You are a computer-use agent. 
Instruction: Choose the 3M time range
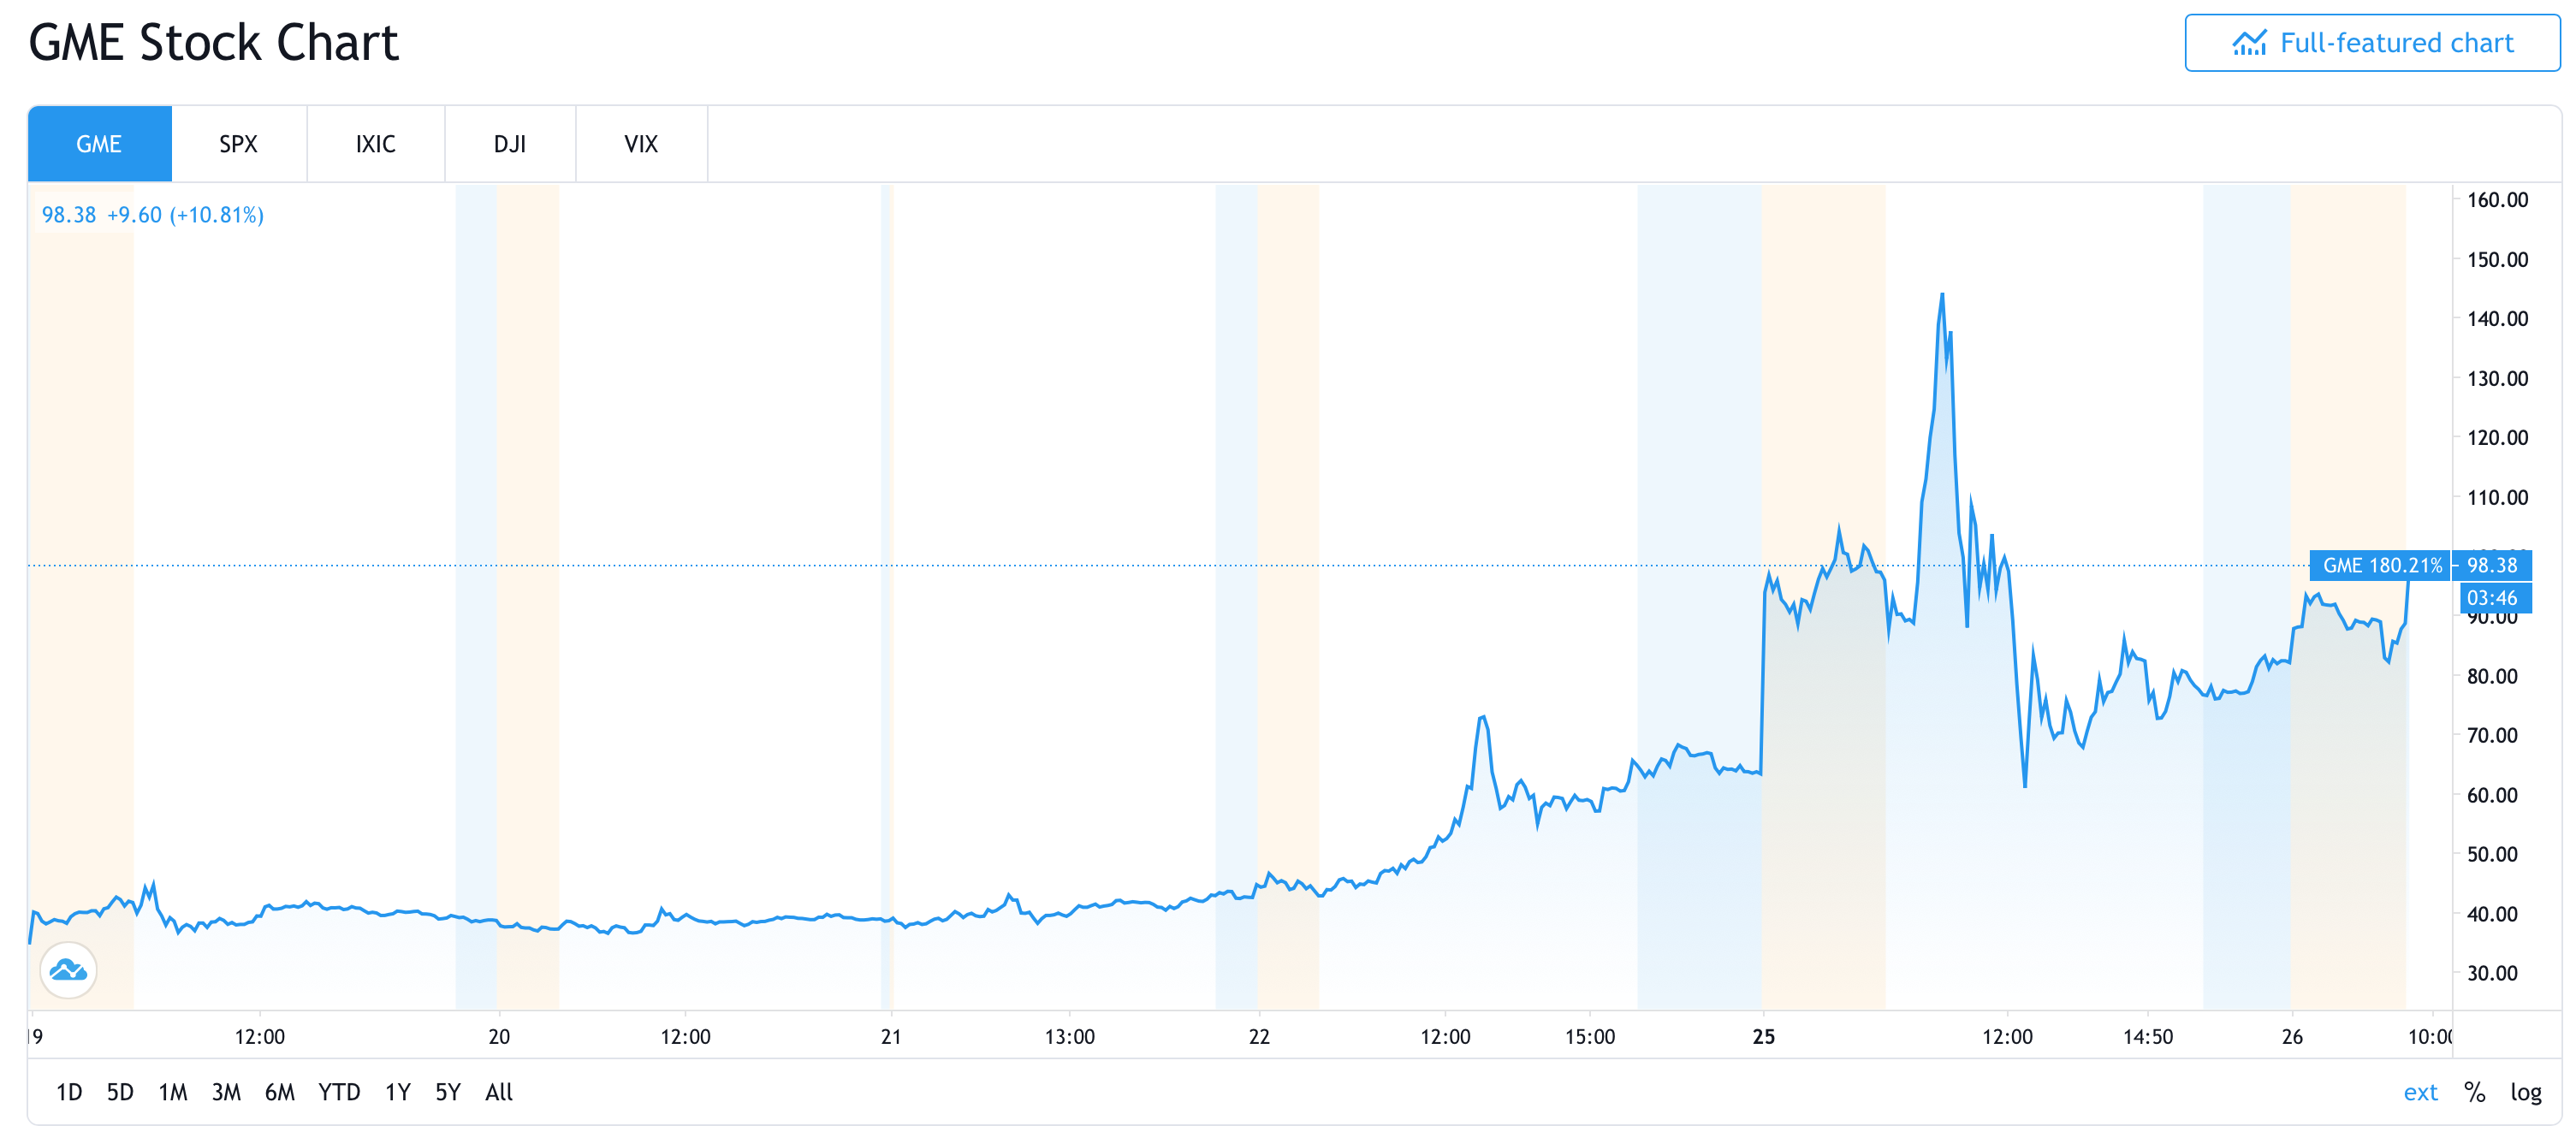point(226,1092)
